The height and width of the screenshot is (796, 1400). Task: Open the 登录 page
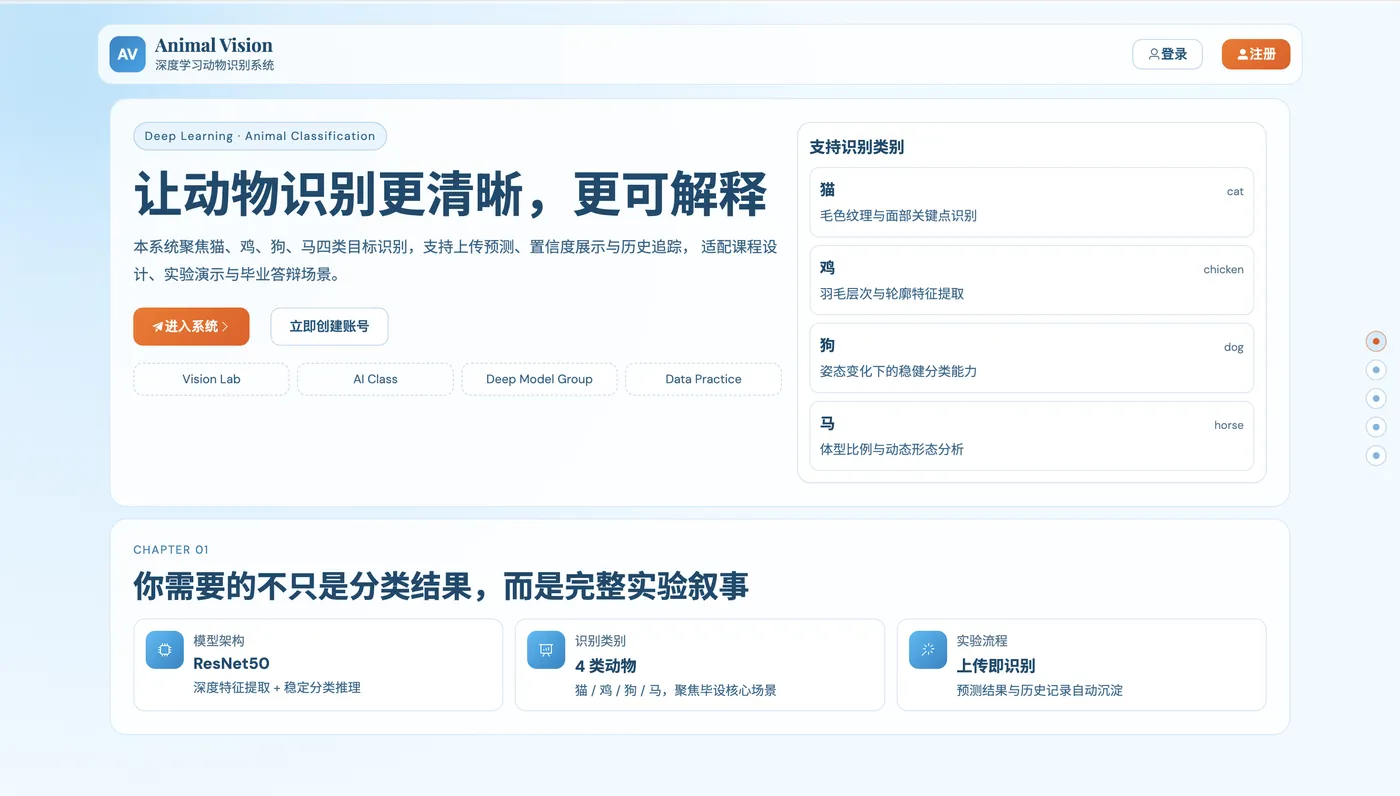(1167, 54)
